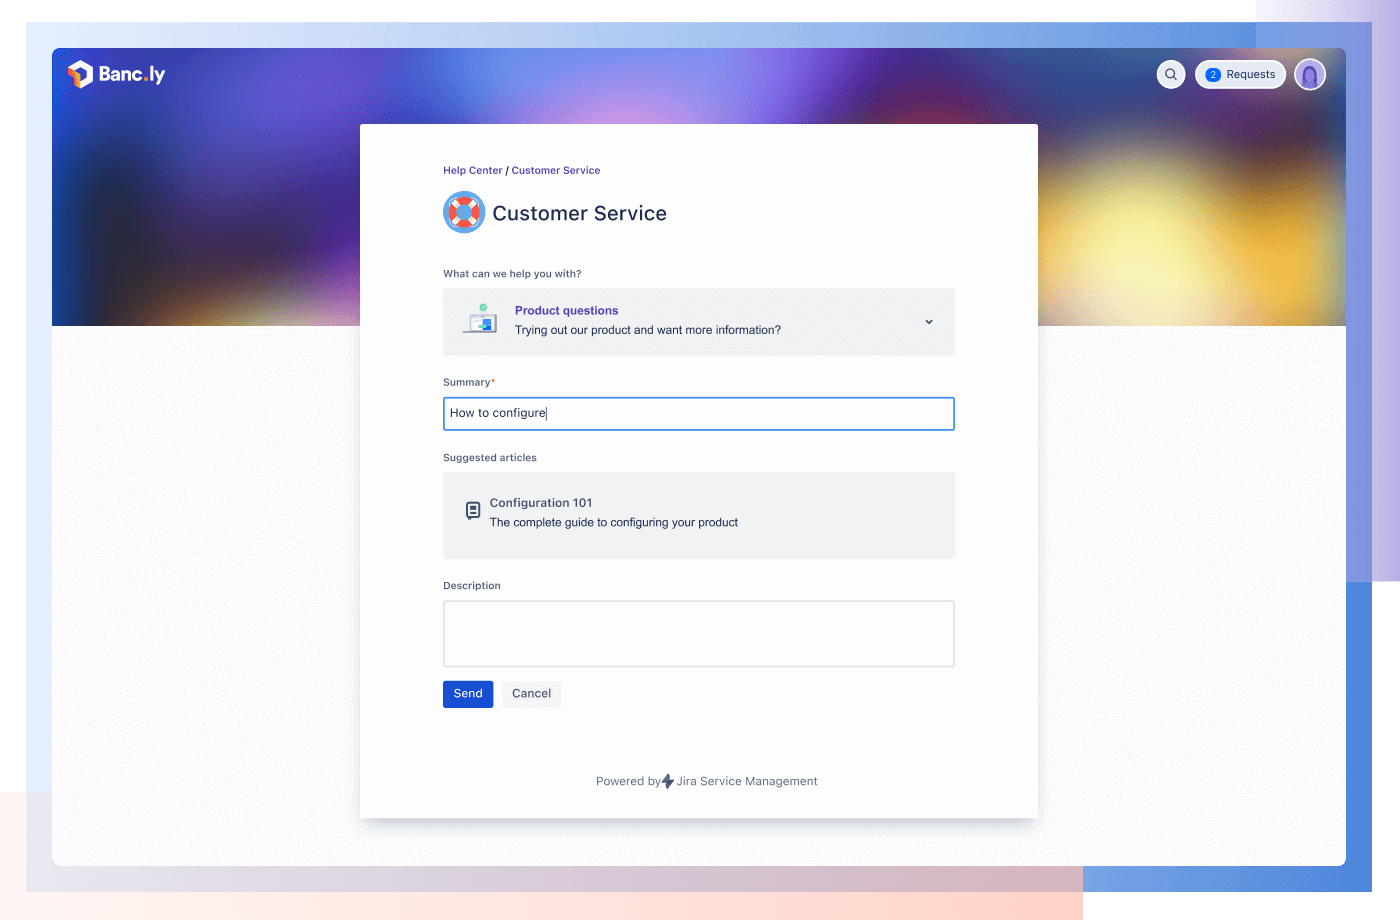Click the article icon beside Configuration 101
The image size is (1400, 921).
(x=473, y=511)
